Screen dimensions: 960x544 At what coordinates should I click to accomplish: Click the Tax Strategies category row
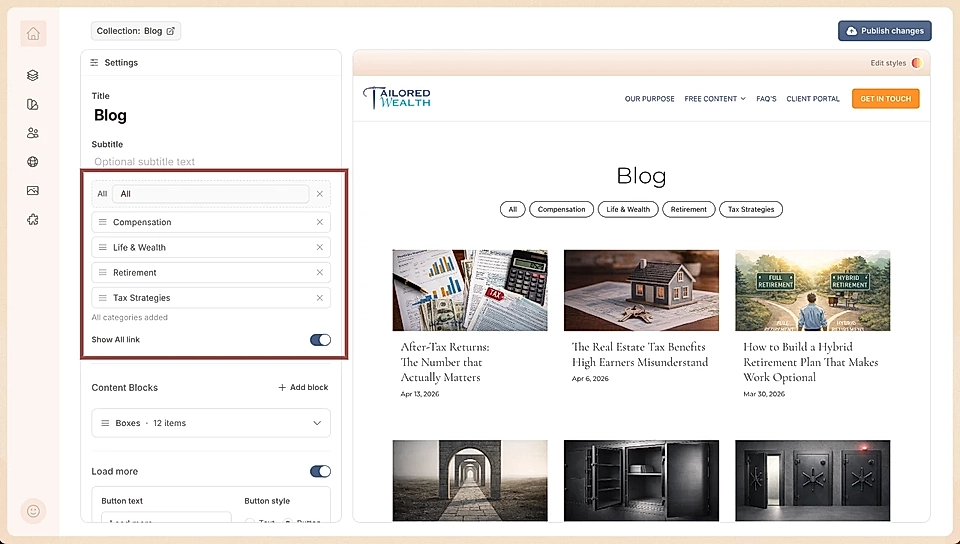coord(211,298)
